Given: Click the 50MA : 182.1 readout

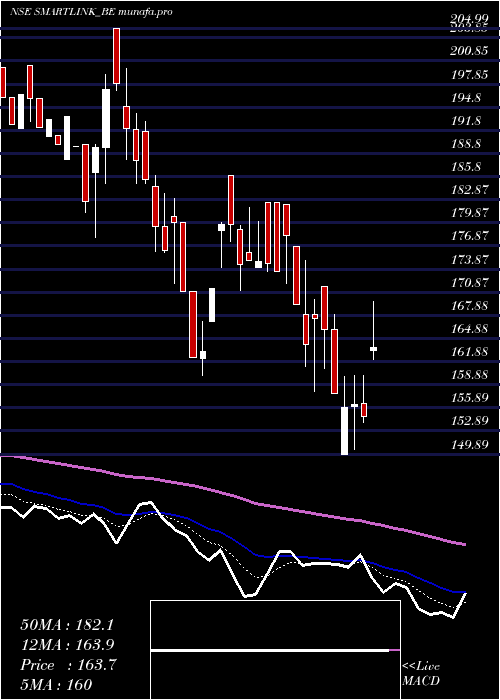Looking at the screenshot, I should (67, 625).
